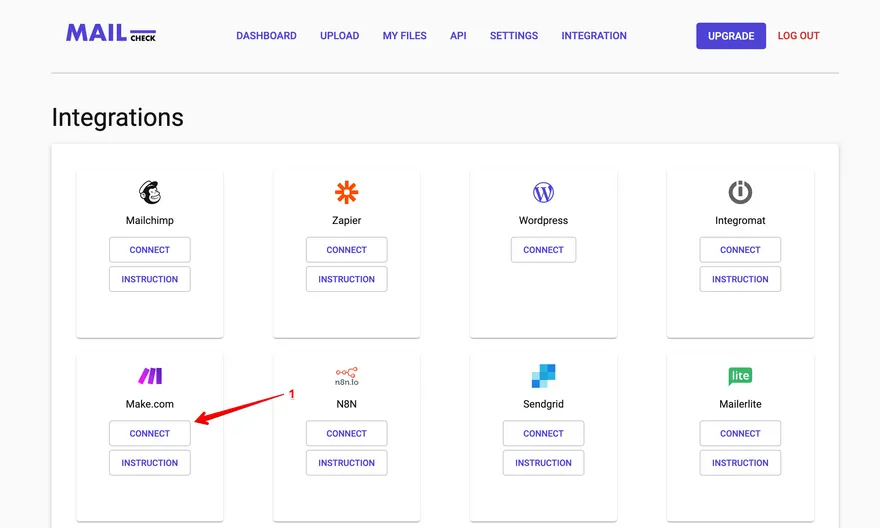880x528 pixels.
Task: Connect the Integromat integration
Action: [x=740, y=250]
